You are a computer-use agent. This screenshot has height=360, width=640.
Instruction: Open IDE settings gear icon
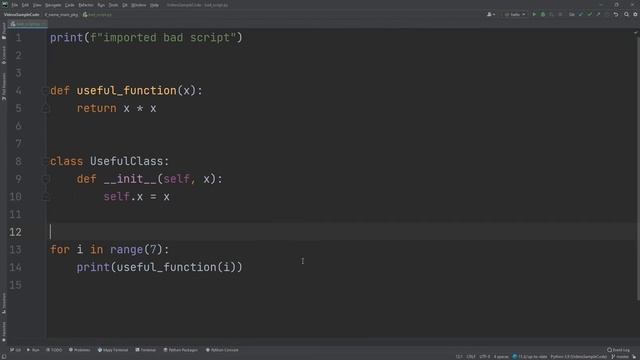point(635,15)
